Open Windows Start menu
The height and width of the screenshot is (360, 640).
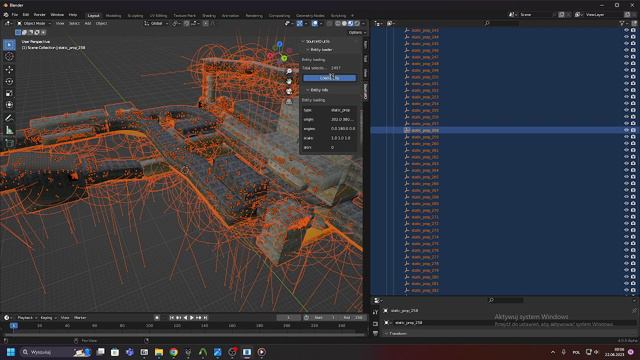coord(11,352)
